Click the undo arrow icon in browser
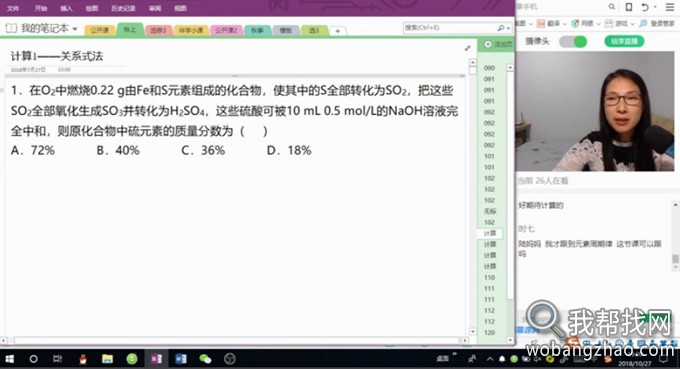The image size is (680, 369). [645, 7]
